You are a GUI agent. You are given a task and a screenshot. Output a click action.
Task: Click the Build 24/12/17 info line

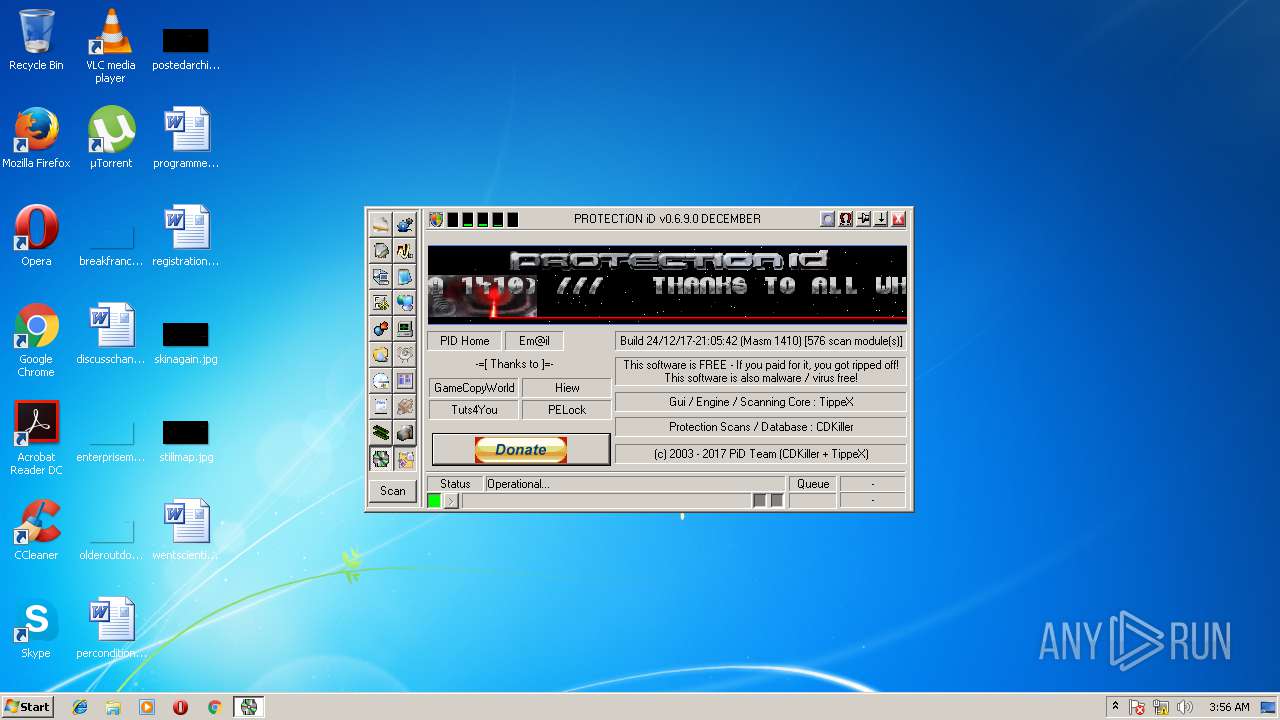(x=761, y=341)
